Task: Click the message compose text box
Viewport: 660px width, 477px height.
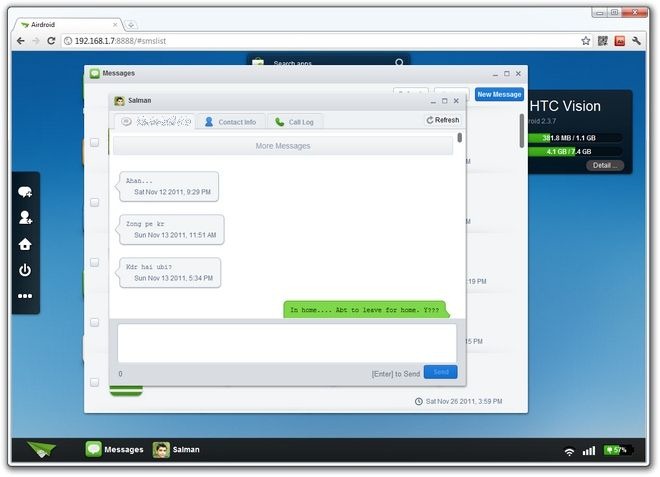Action: (287, 343)
